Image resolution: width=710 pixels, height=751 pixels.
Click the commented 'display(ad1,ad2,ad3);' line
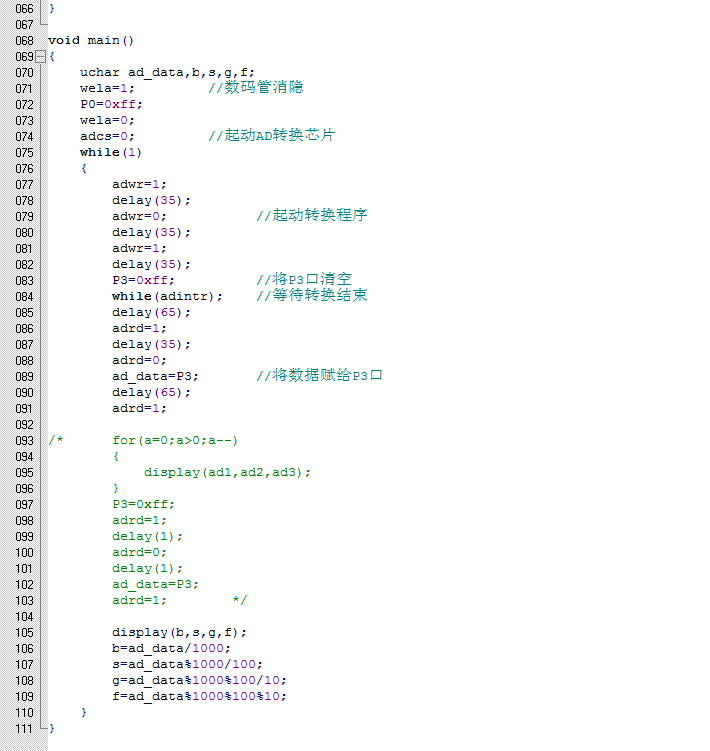pos(227,473)
